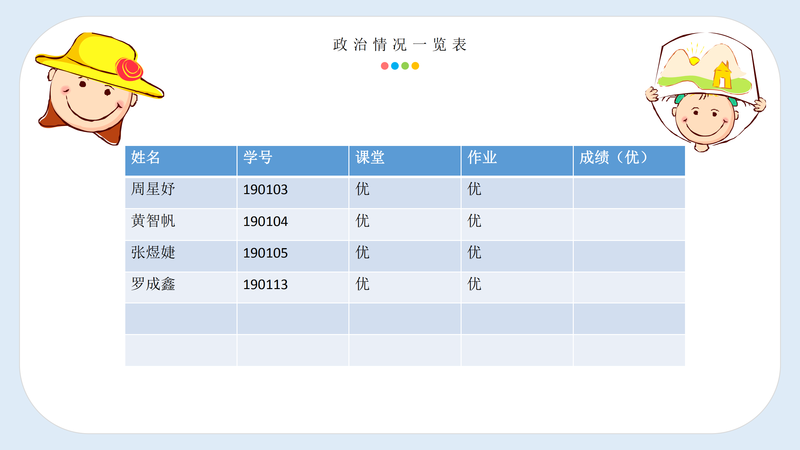Select the 姓名 header cell
This screenshot has height=450, width=800.
pyautogui.click(x=181, y=161)
